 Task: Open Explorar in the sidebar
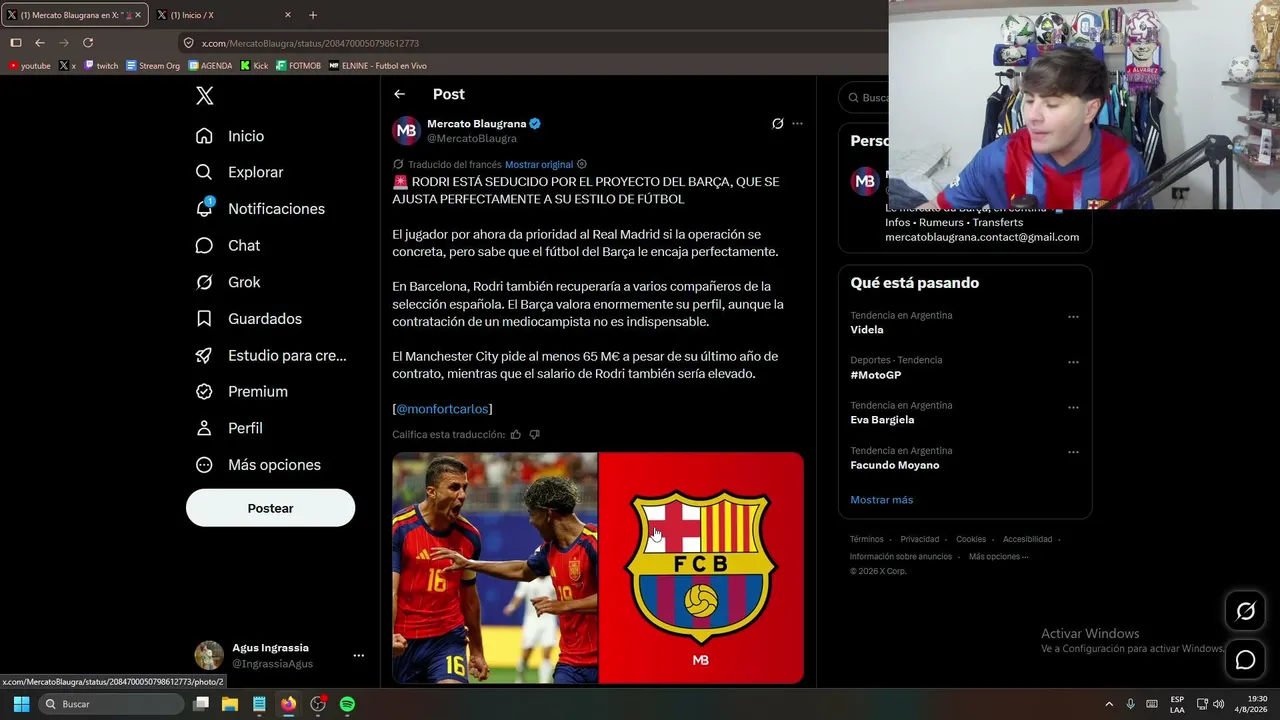coord(240,172)
